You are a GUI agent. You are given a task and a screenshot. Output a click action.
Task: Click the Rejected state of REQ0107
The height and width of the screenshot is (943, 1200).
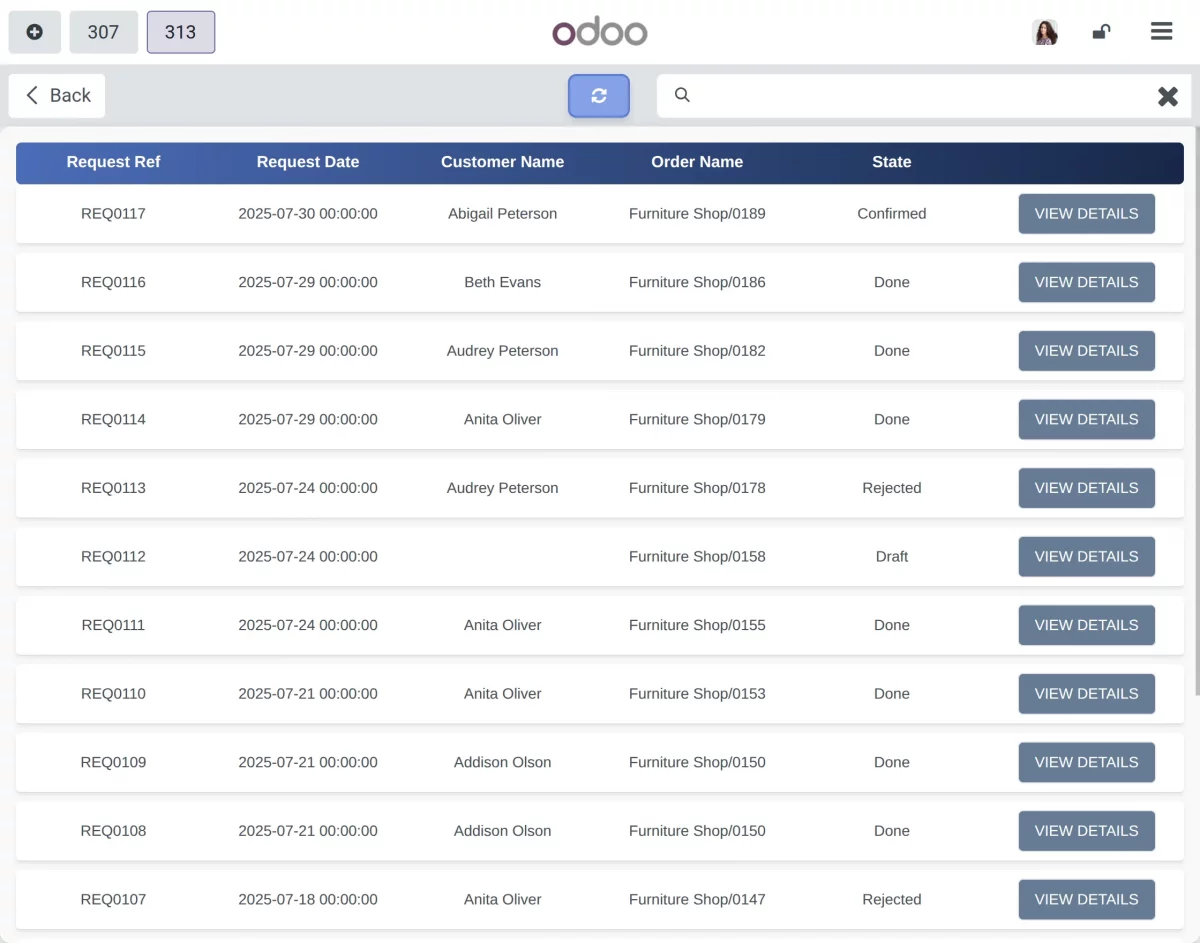[892, 899]
